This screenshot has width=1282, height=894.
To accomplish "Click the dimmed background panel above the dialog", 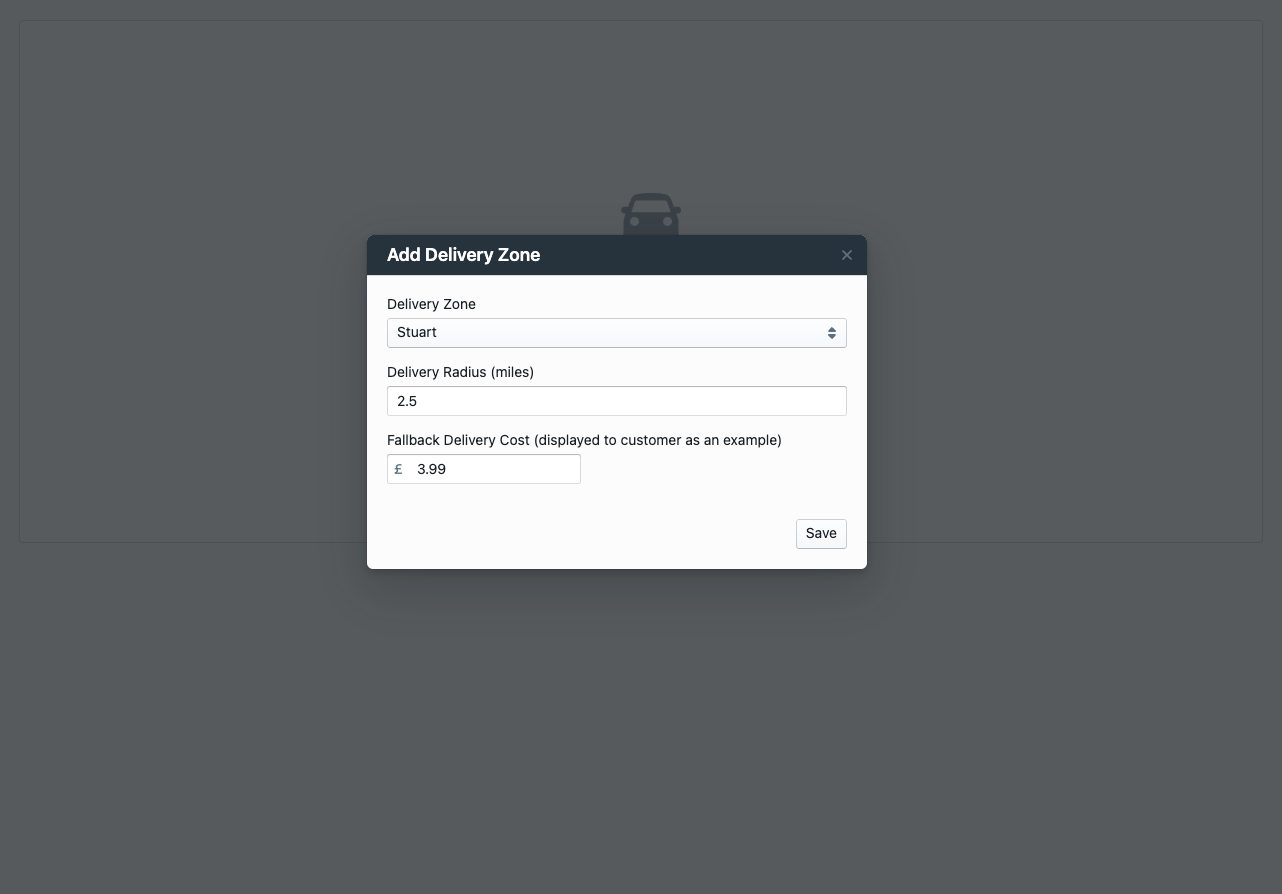I will point(640,110).
